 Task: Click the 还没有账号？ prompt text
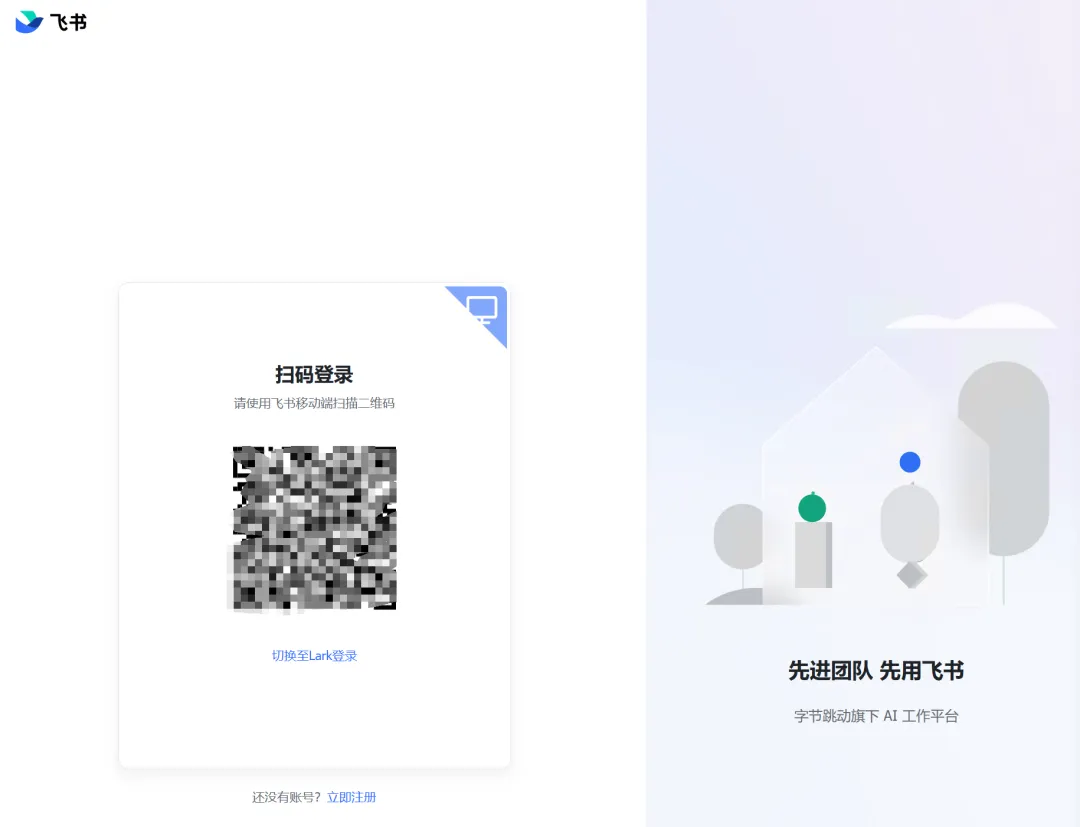pos(286,797)
